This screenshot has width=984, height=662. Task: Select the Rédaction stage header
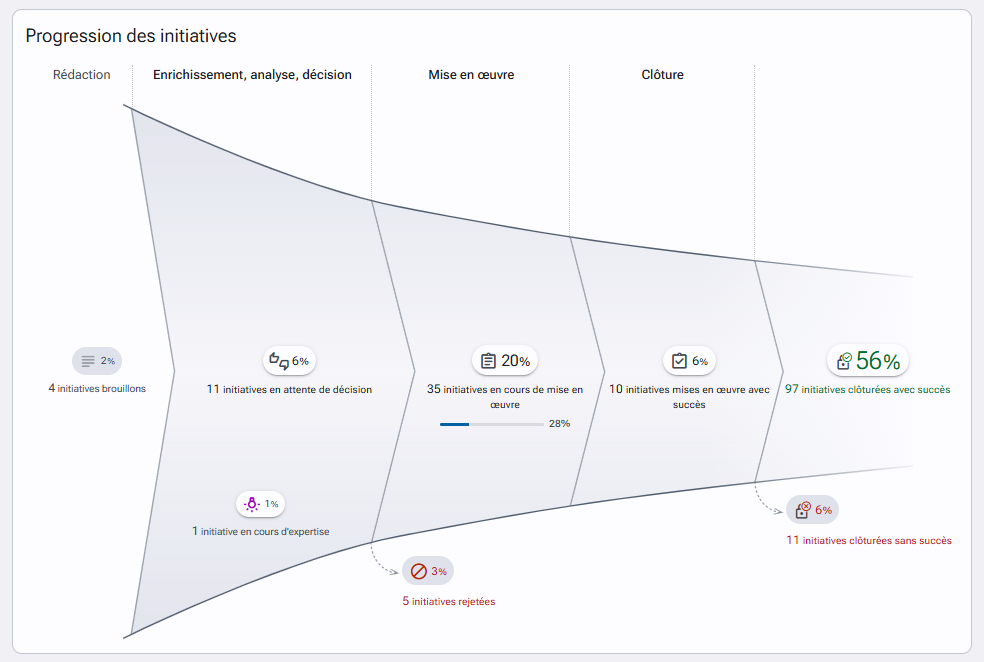82,75
